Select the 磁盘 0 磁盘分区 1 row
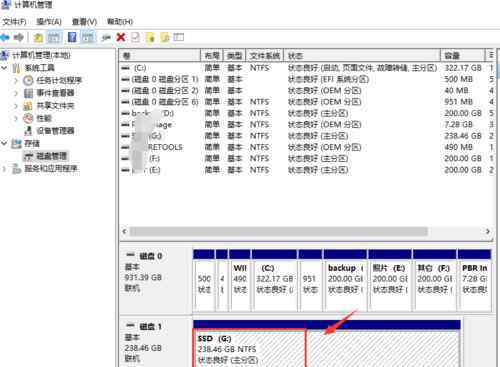The width and height of the screenshot is (500, 367). [307, 79]
